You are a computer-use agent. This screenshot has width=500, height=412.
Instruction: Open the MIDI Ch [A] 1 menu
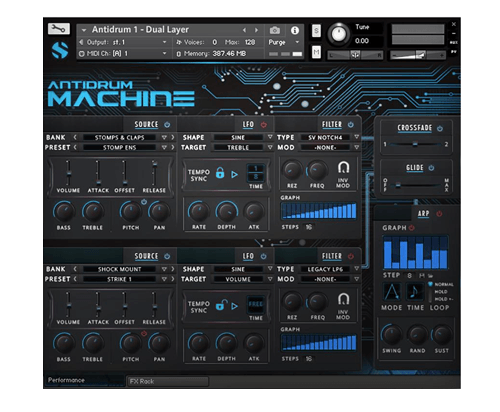tap(123, 53)
